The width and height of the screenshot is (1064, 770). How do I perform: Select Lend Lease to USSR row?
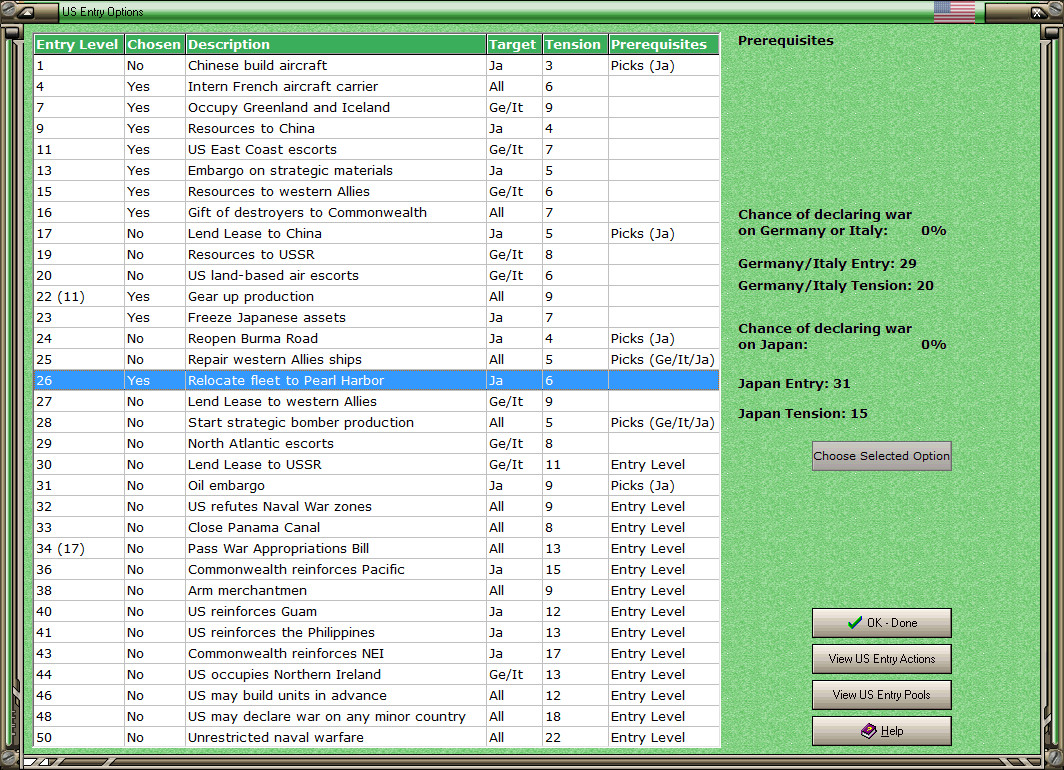click(377, 465)
